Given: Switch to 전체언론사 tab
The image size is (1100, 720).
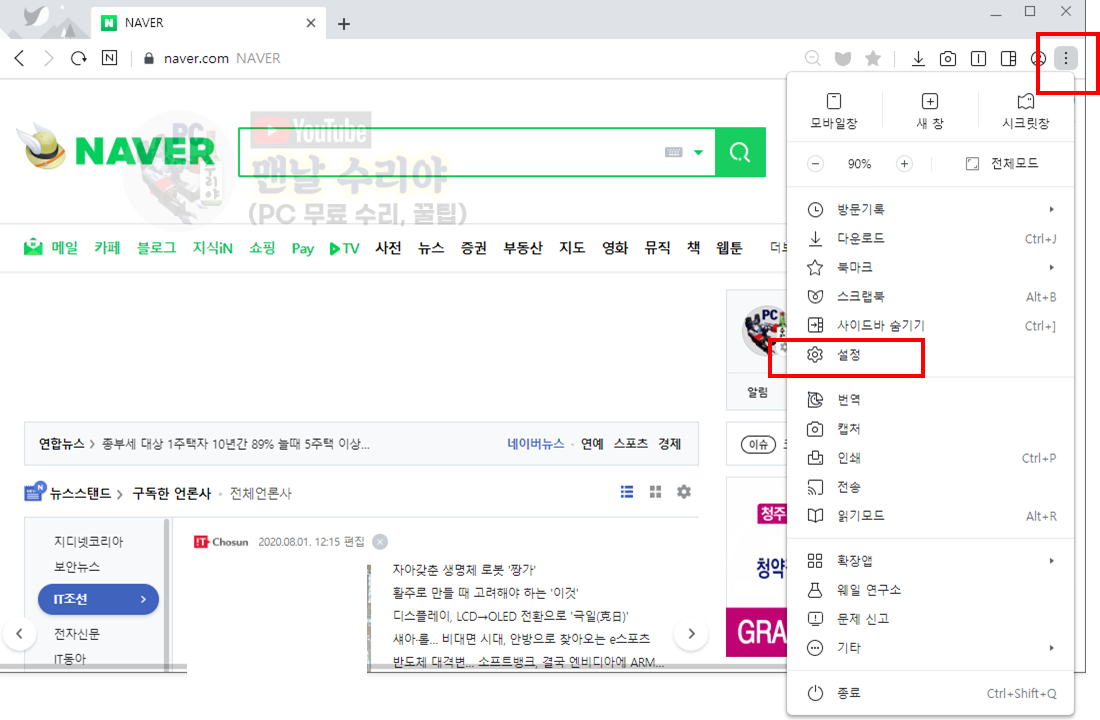Looking at the screenshot, I should [x=260, y=493].
